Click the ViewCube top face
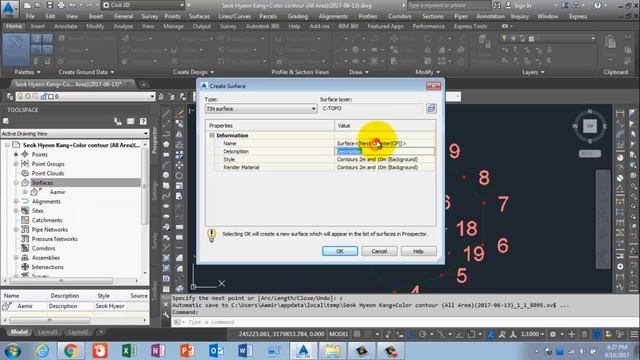Viewport: 640px width, 360px height. [590, 126]
